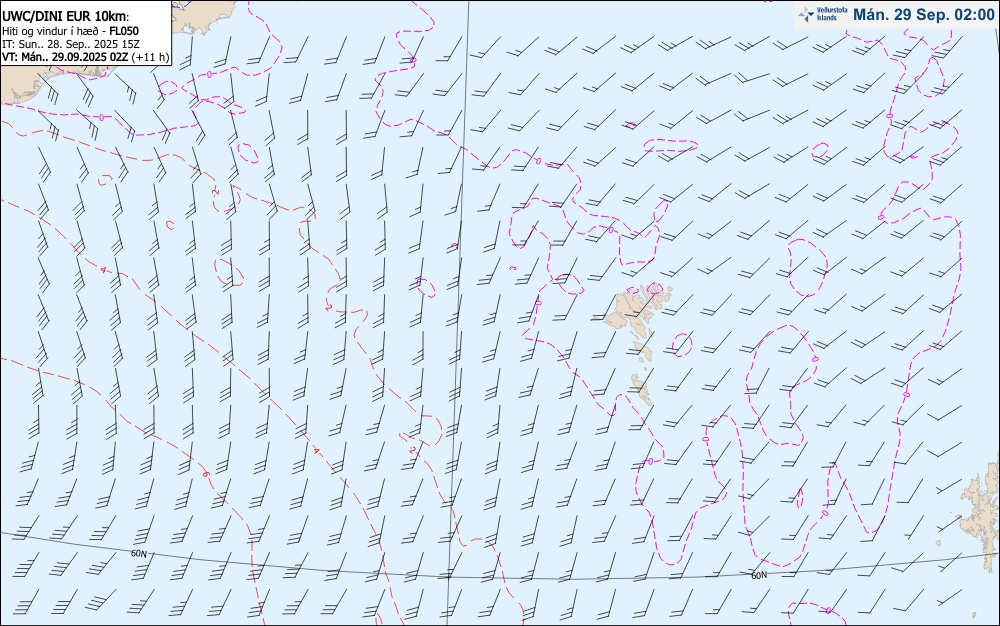Click the left '60N' latitude label
This screenshot has width=1000, height=626.
point(139,554)
